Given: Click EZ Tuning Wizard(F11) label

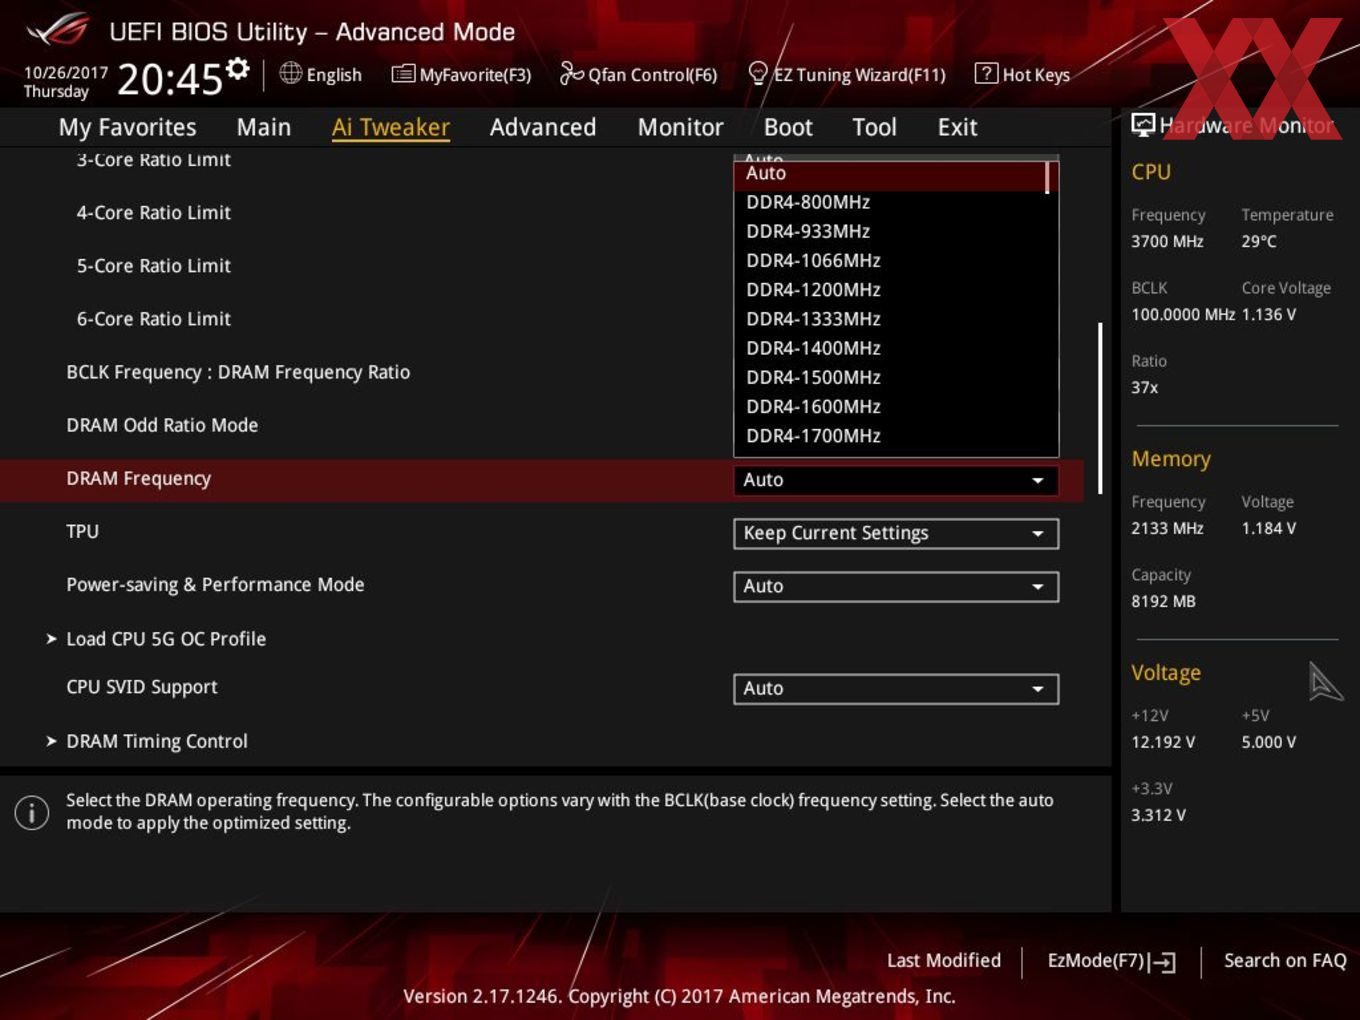Looking at the screenshot, I should coord(860,75).
